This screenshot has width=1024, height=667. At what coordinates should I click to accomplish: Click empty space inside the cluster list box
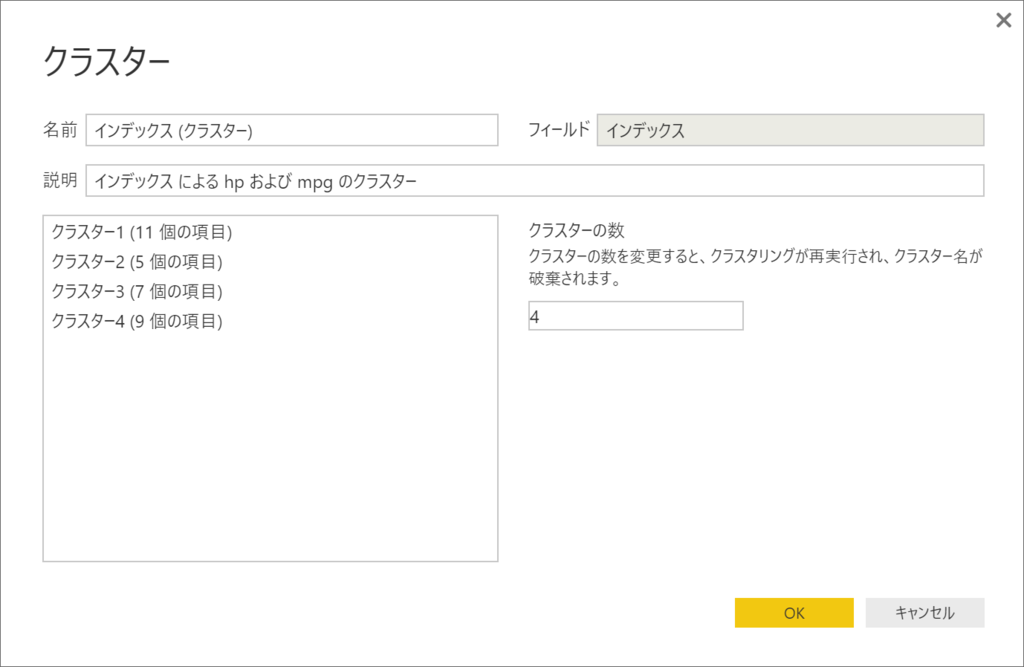(x=270, y=451)
